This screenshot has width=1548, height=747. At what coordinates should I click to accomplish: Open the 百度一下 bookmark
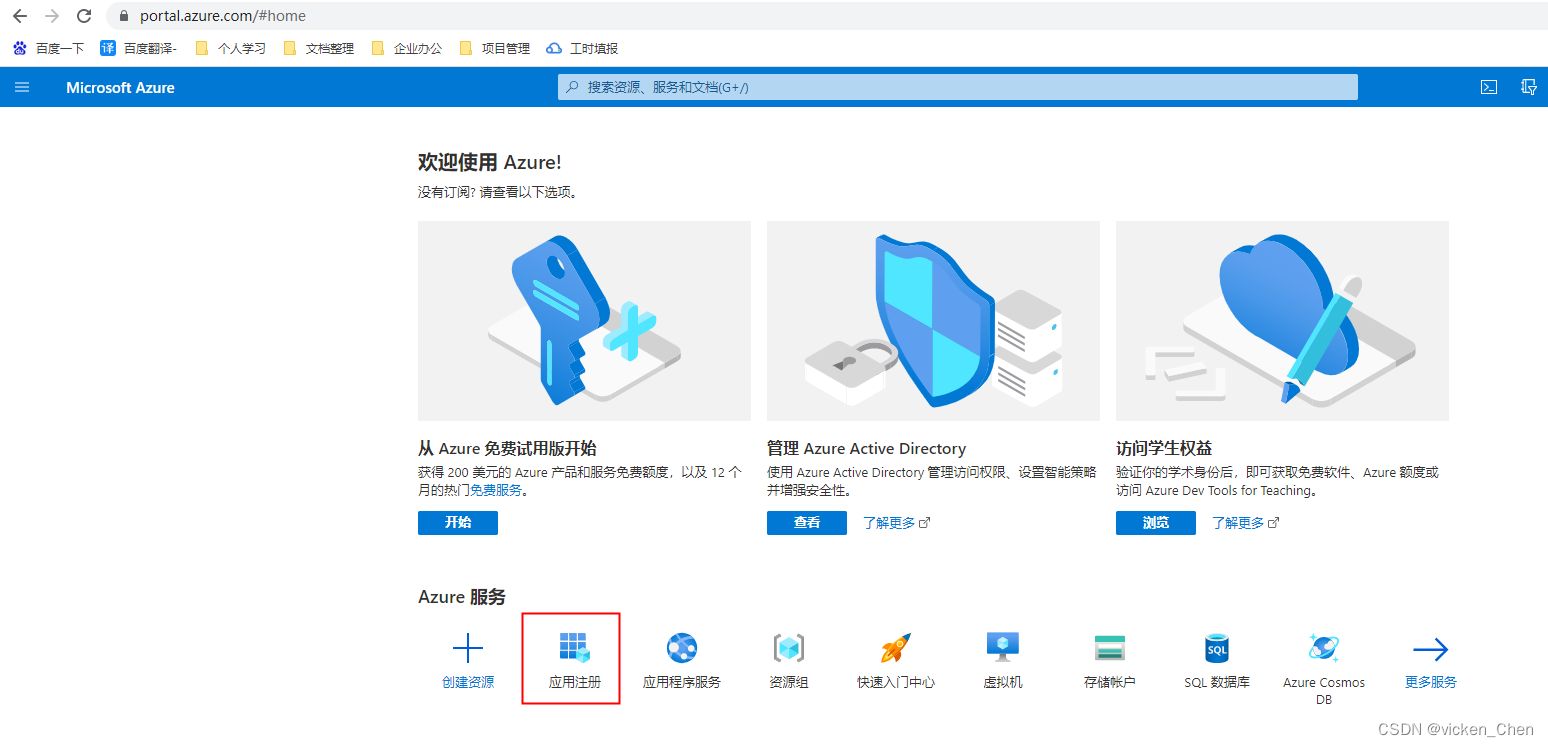48,48
